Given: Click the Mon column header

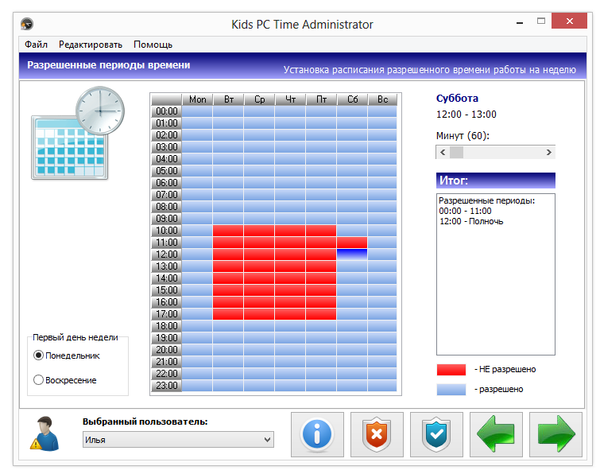Looking at the screenshot, I should click(197, 99).
